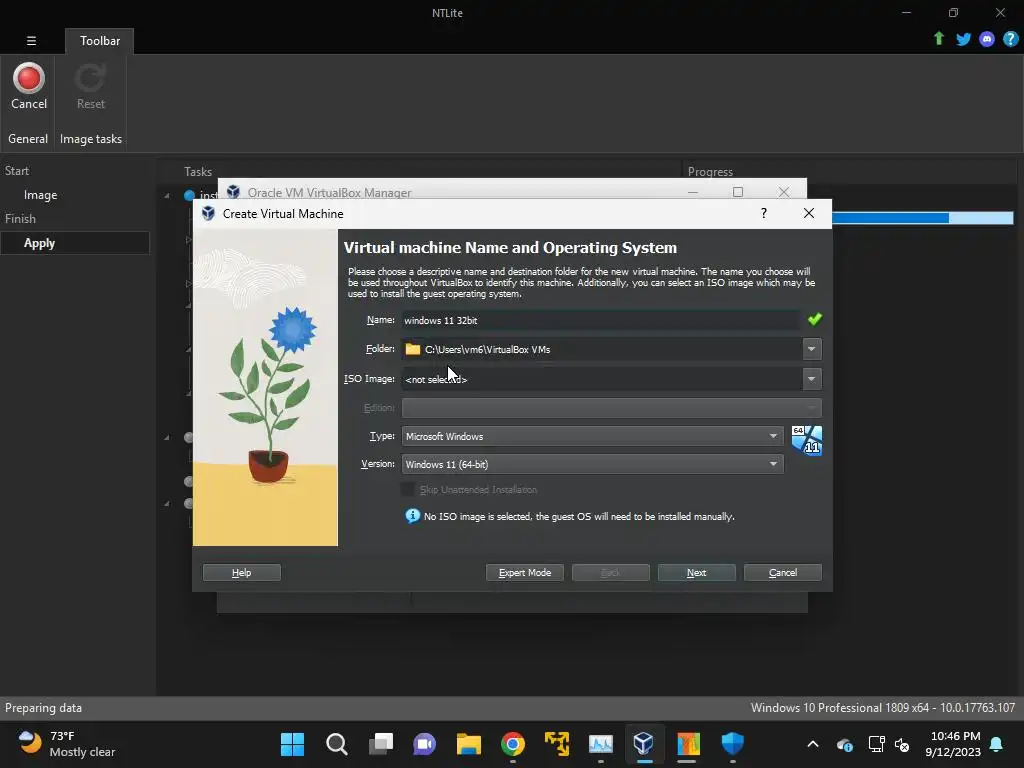Click the NTLite help question mark icon
The height and width of the screenshot is (768, 1024).
click(x=1010, y=39)
